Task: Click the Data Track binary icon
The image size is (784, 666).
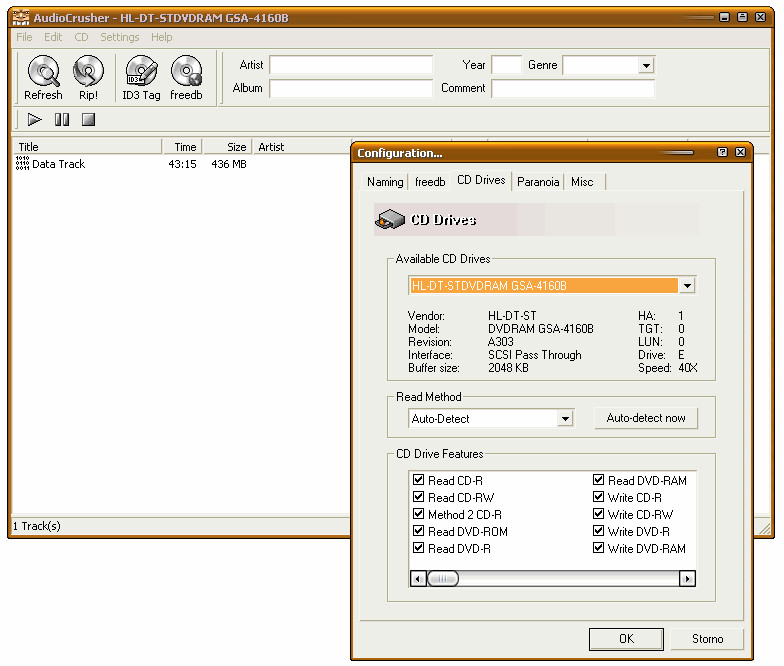Action: point(22,164)
